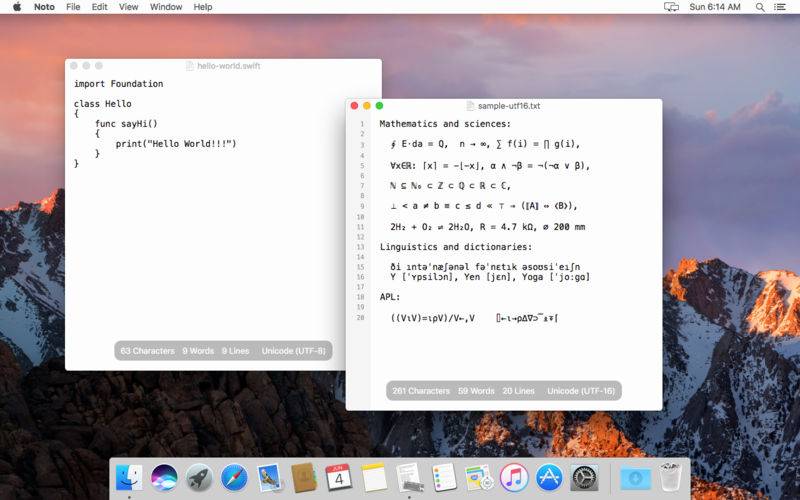The width and height of the screenshot is (800, 500).
Task: Open the Downloads folder in dock
Action: [x=635, y=479]
